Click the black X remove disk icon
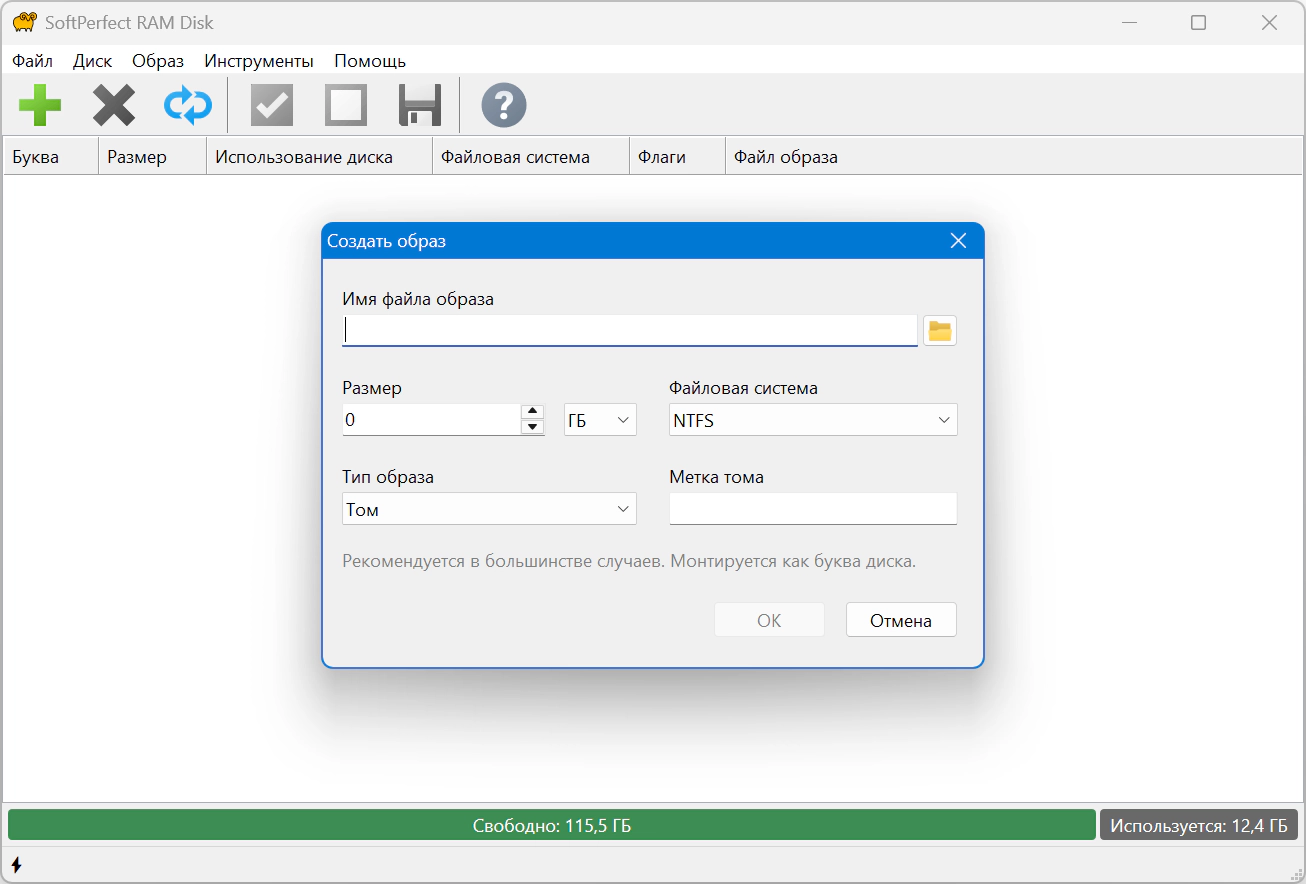 (x=114, y=105)
